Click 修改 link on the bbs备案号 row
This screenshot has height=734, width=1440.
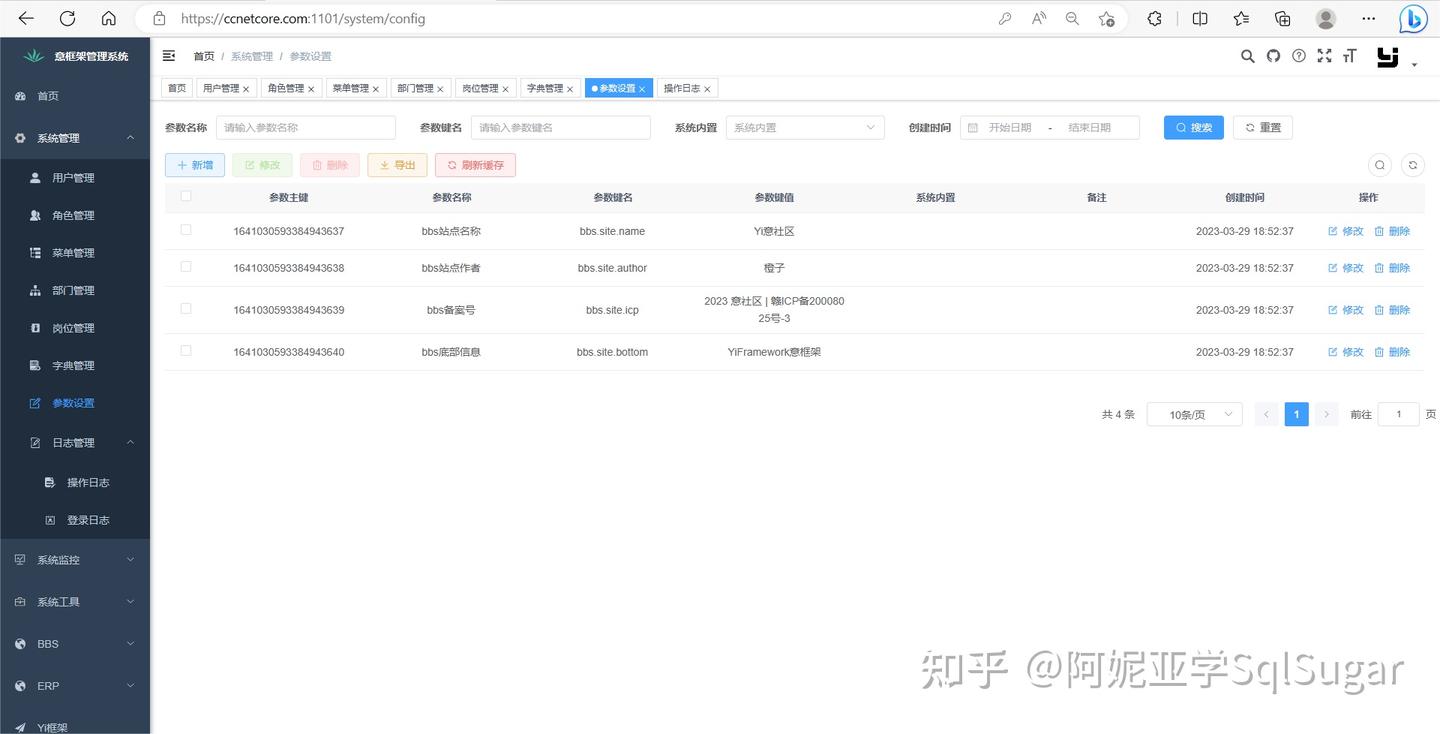[x=1347, y=310]
